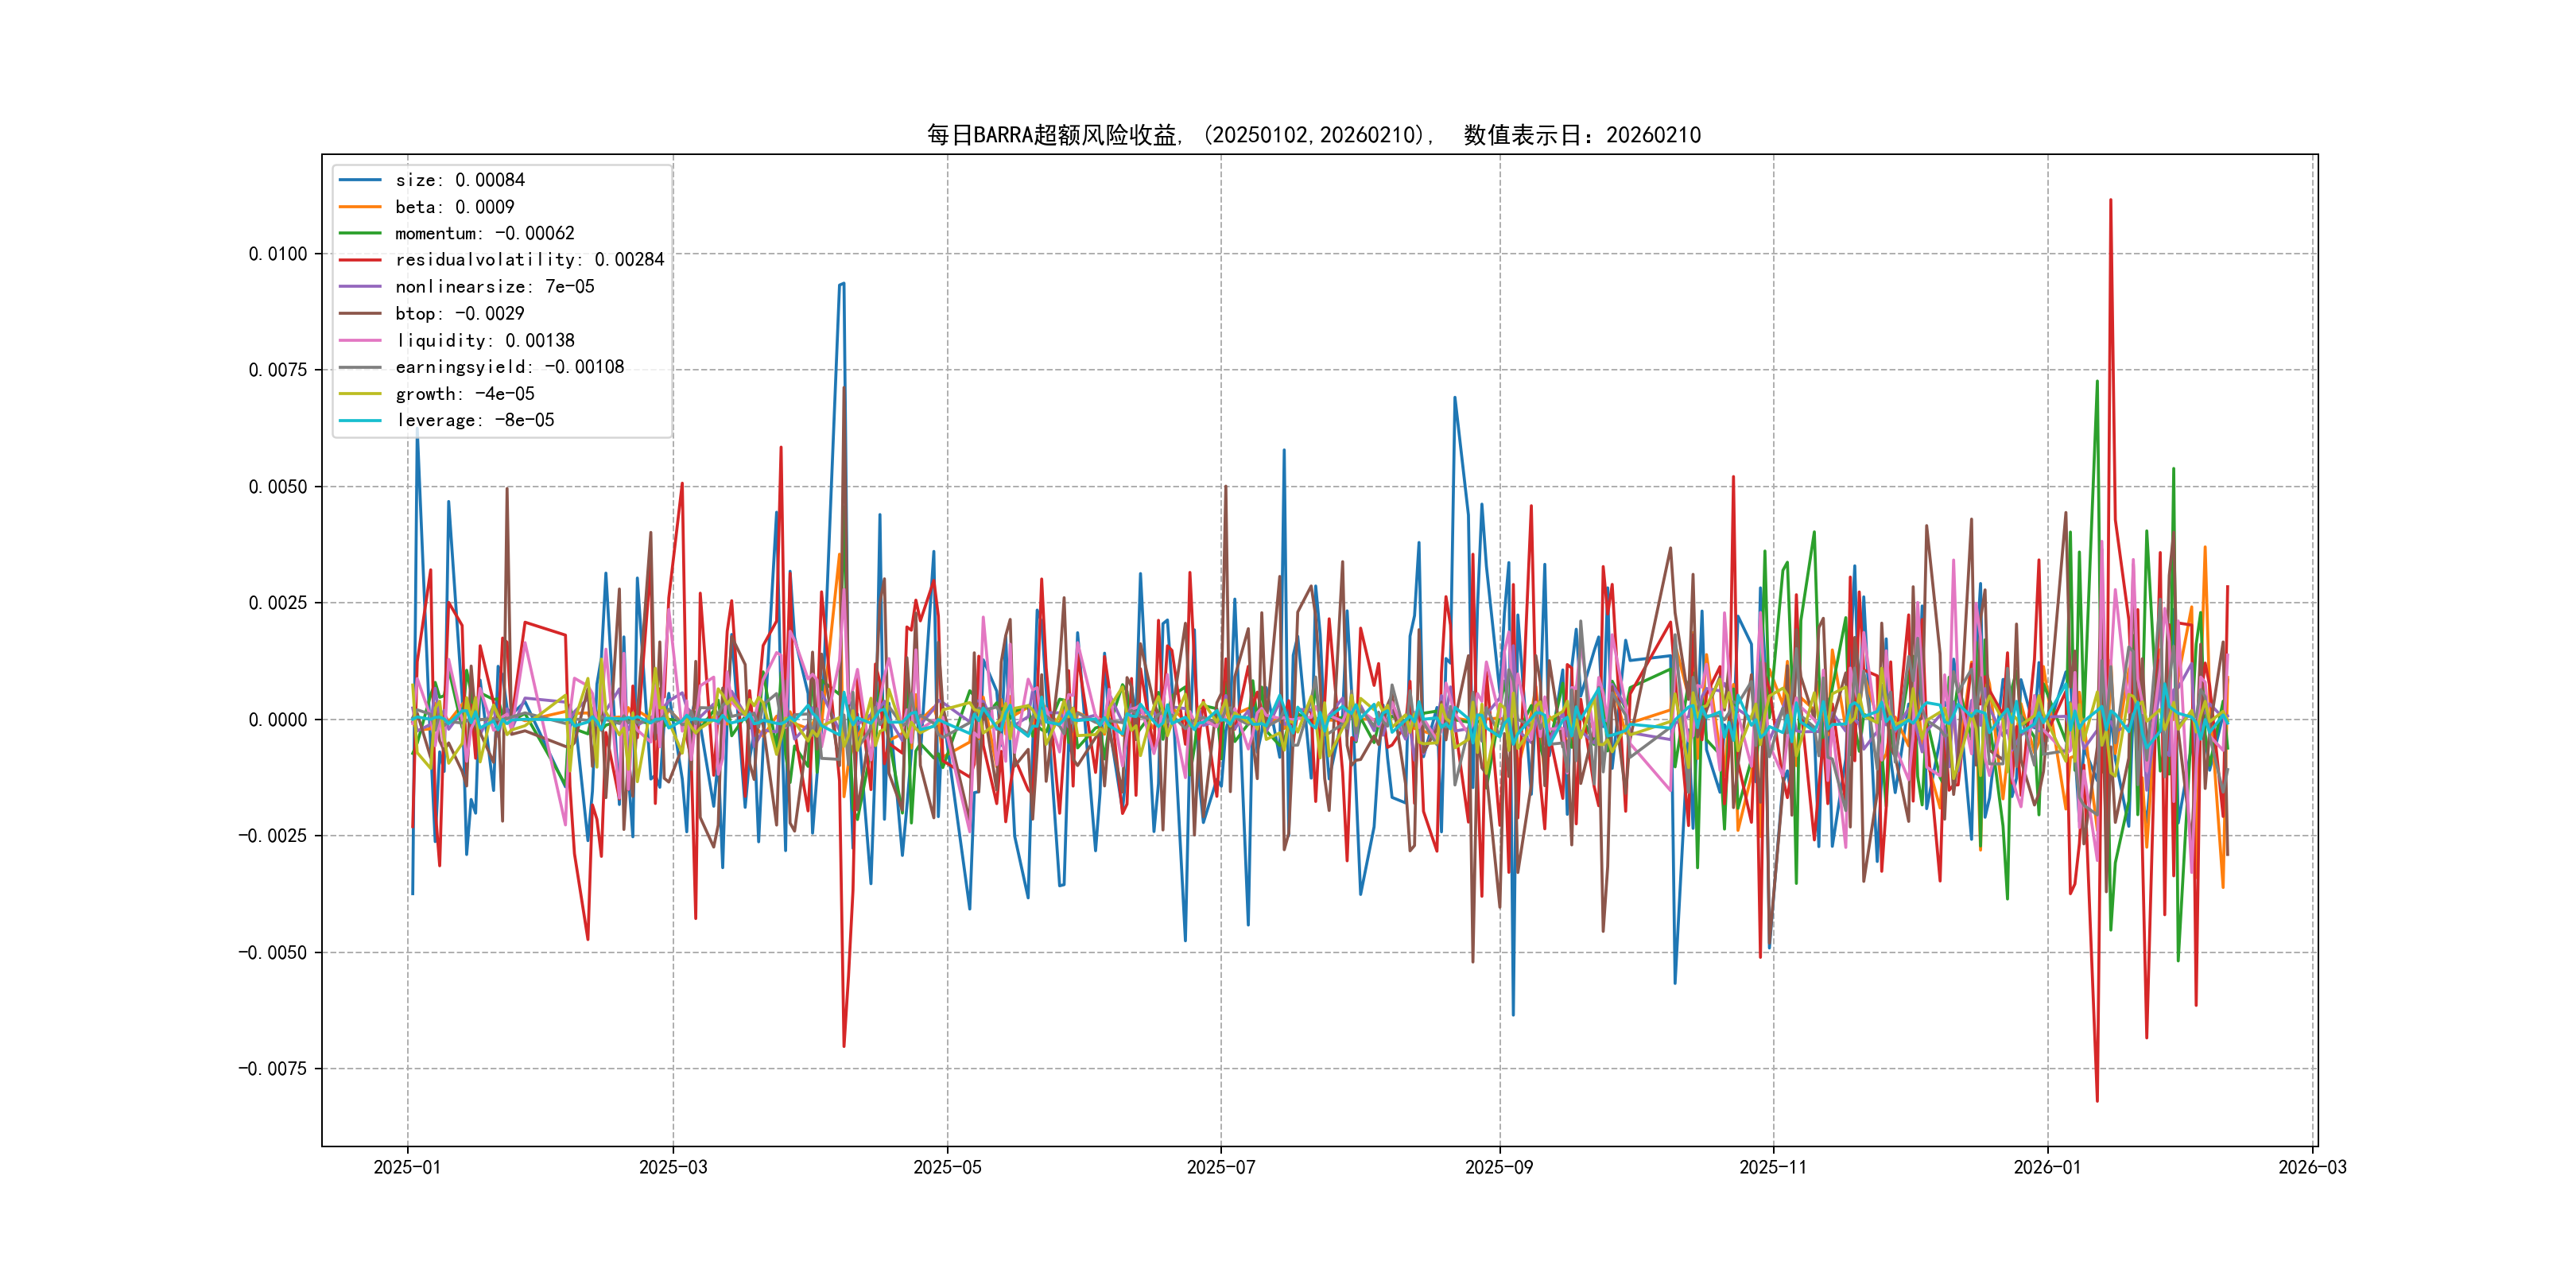Click the red residualvolatility legend swatch
The width and height of the screenshot is (2576, 1288).
360,260
